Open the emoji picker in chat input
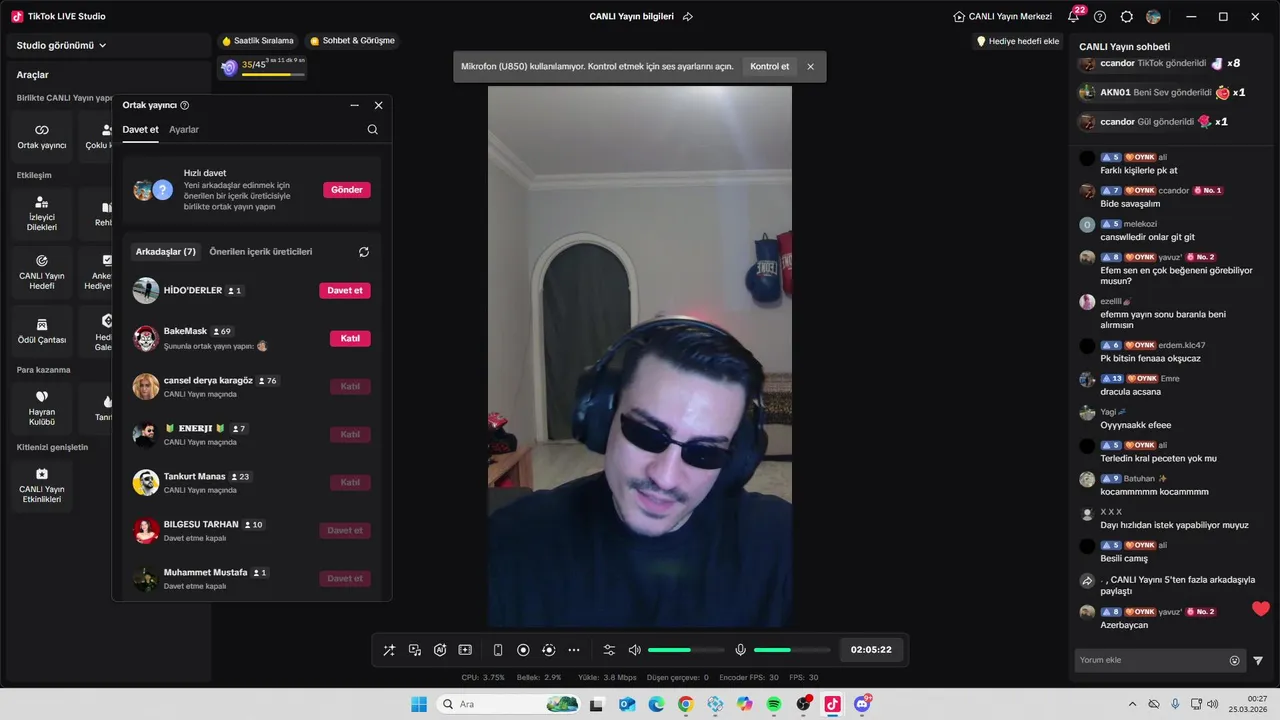This screenshot has width=1280, height=720. point(1235,660)
